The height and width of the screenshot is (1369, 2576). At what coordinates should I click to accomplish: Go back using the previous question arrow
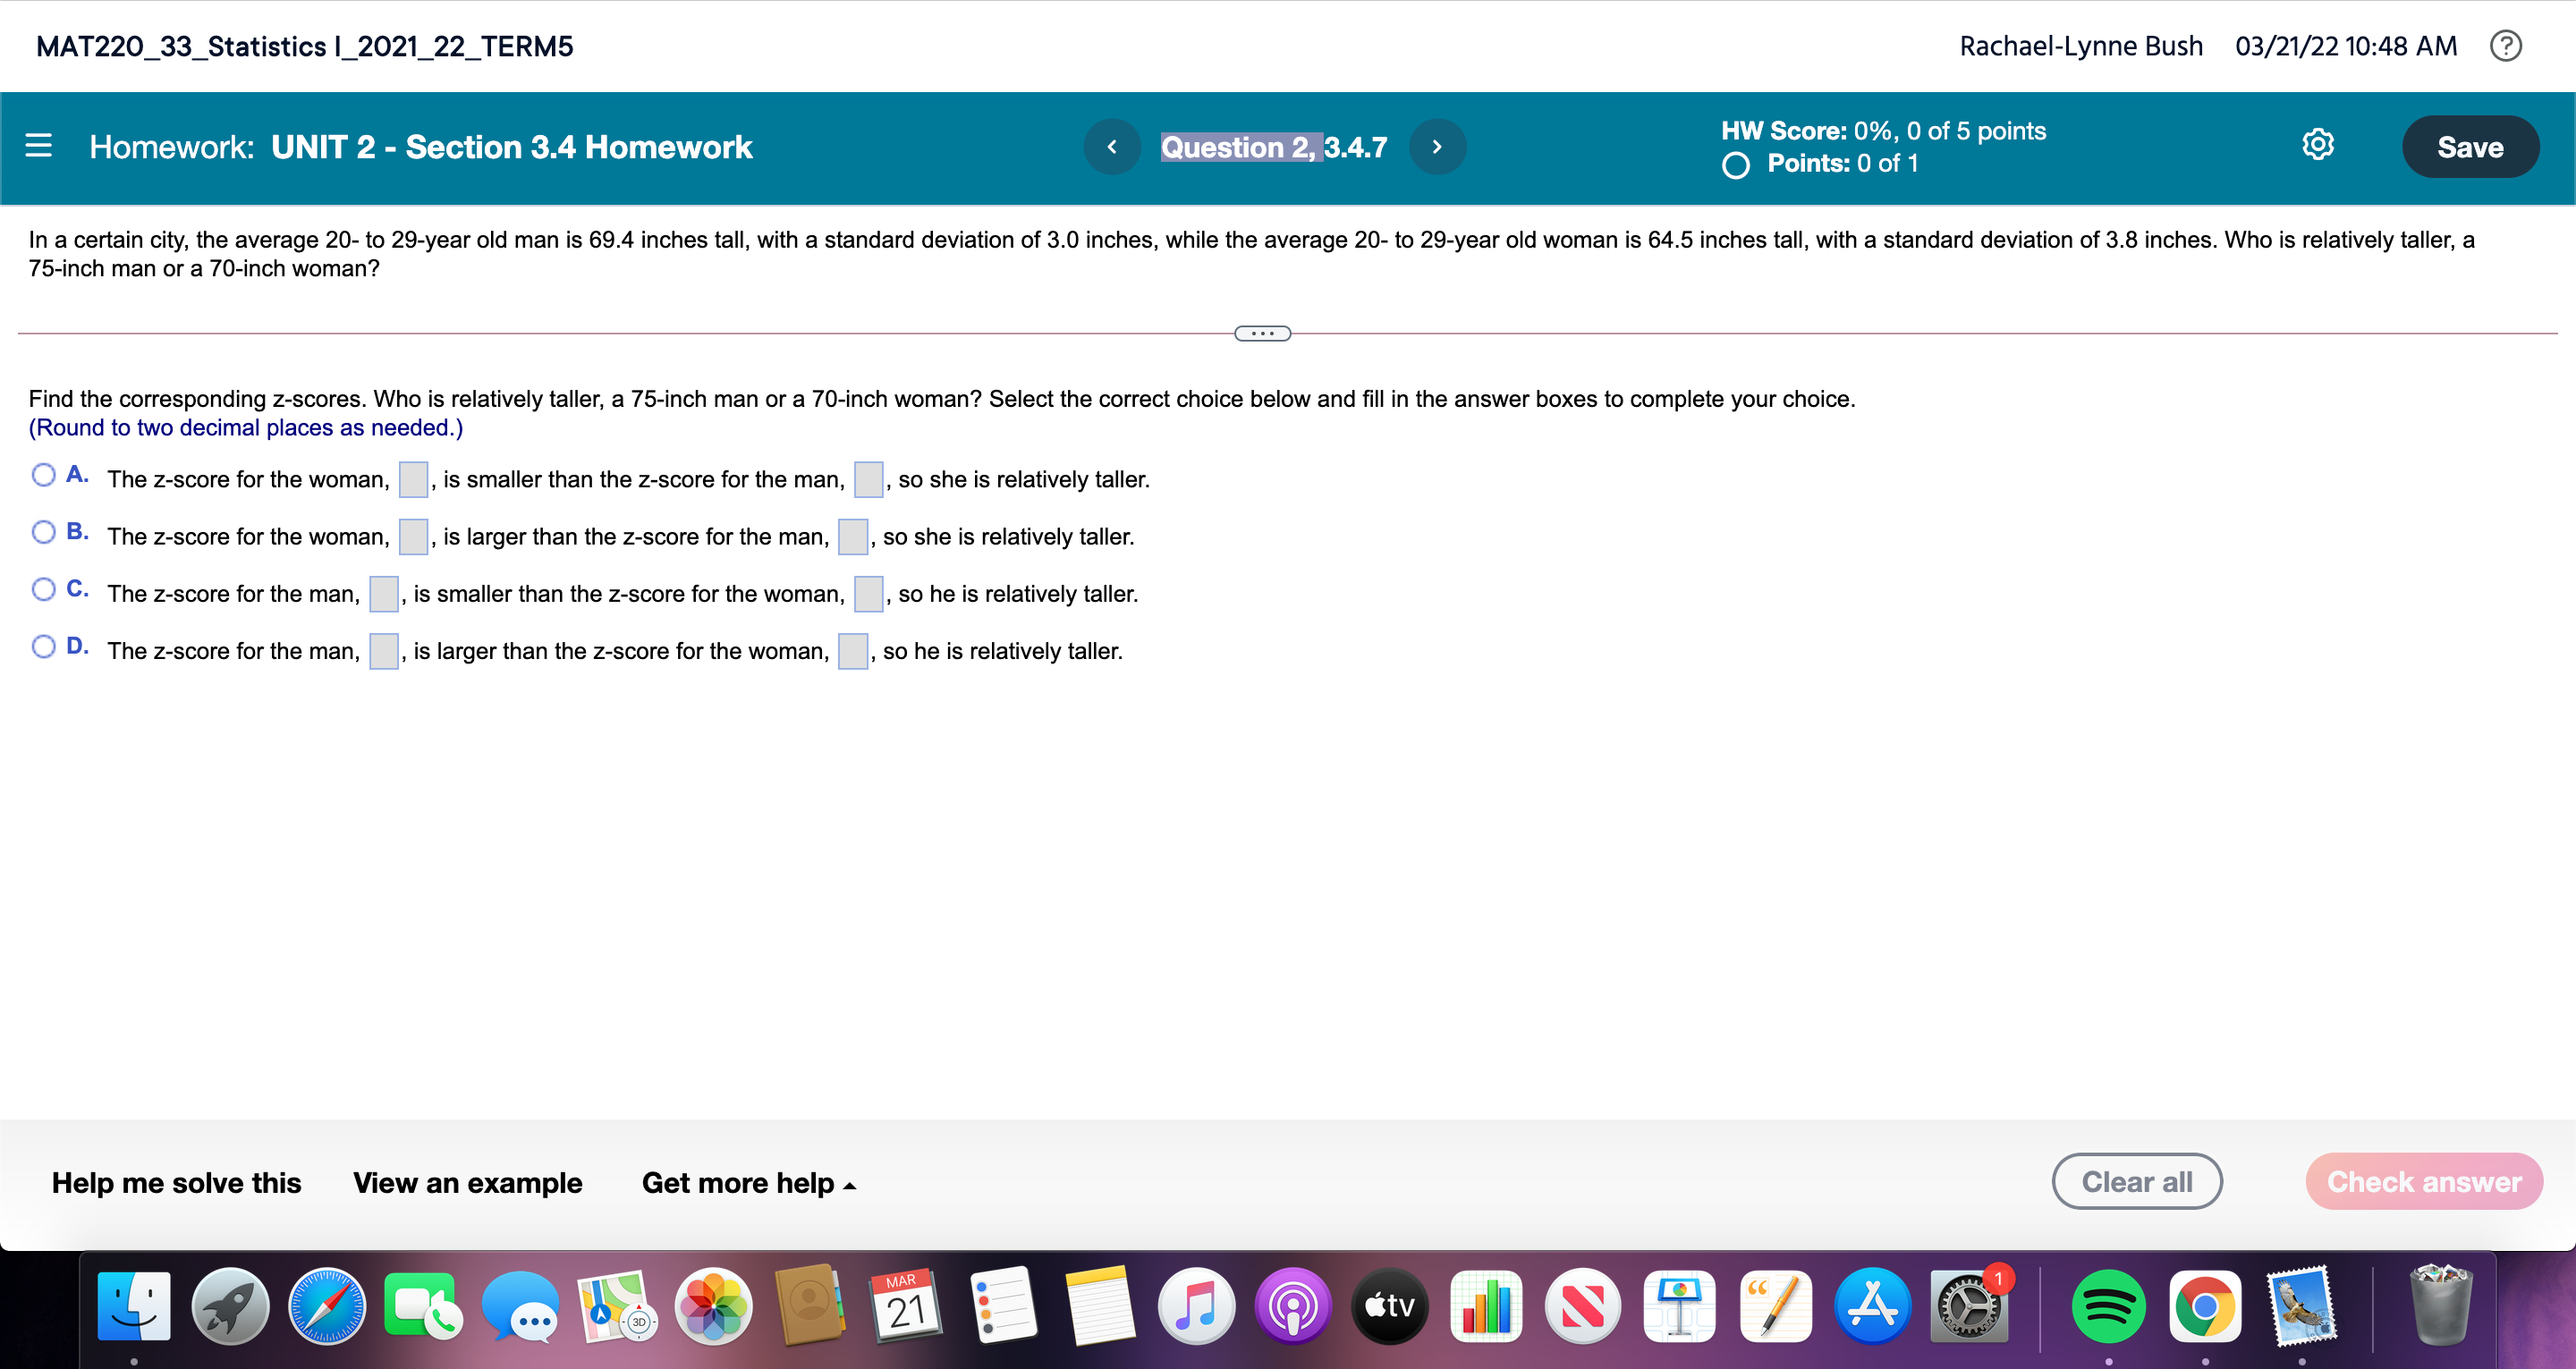(1113, 146)
